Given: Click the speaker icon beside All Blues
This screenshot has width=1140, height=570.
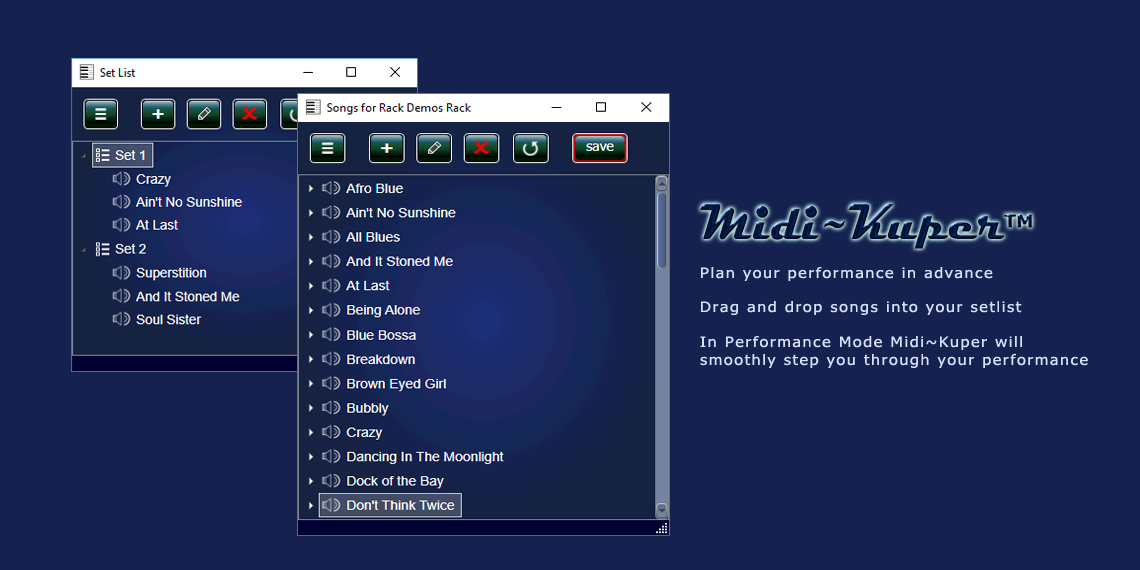Looking at the screenshot, I should tap(331, 237).
